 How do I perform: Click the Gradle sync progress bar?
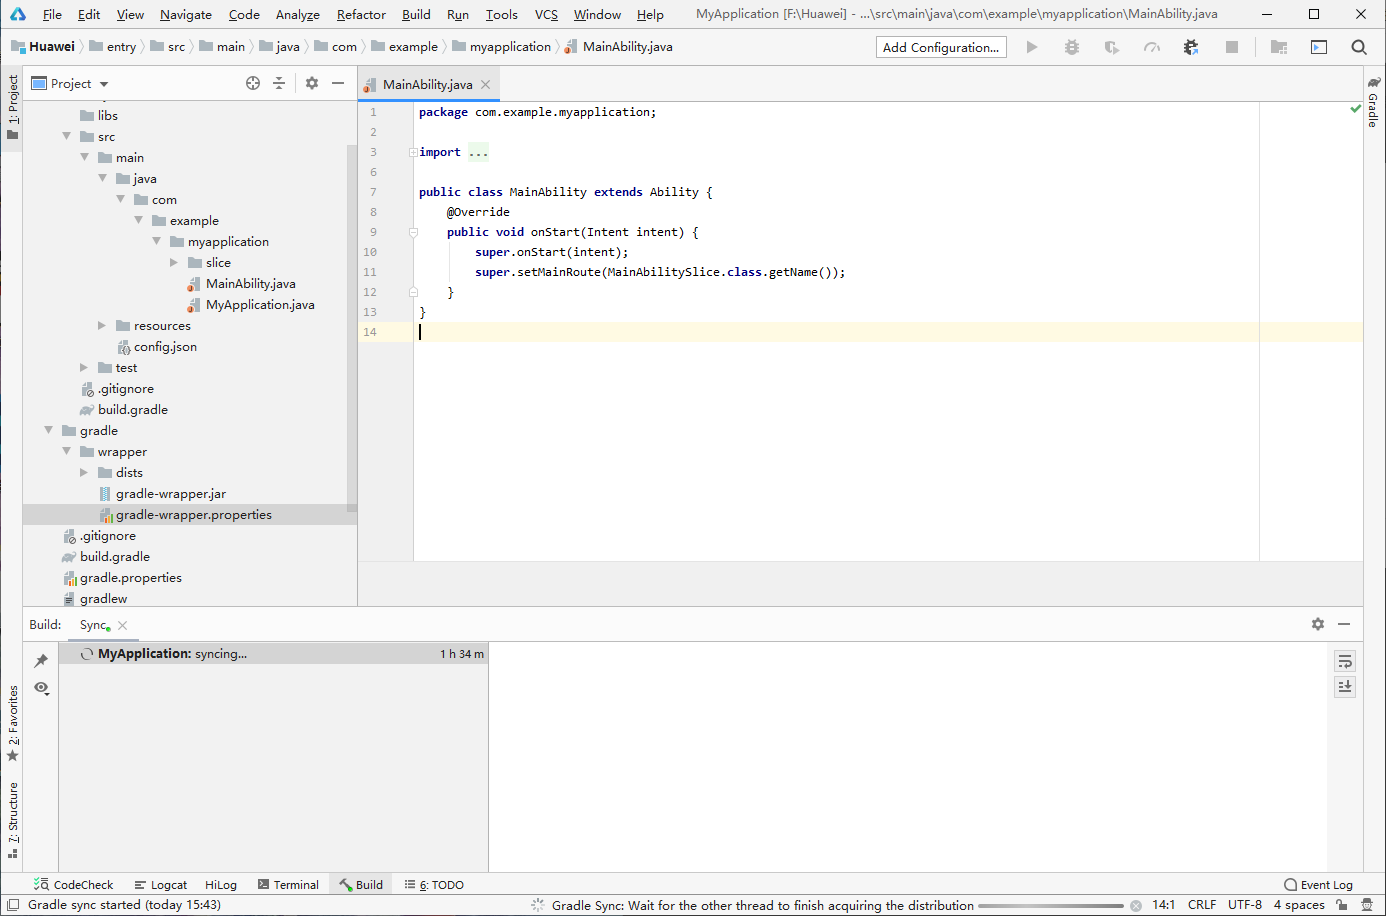[1051, 906]
